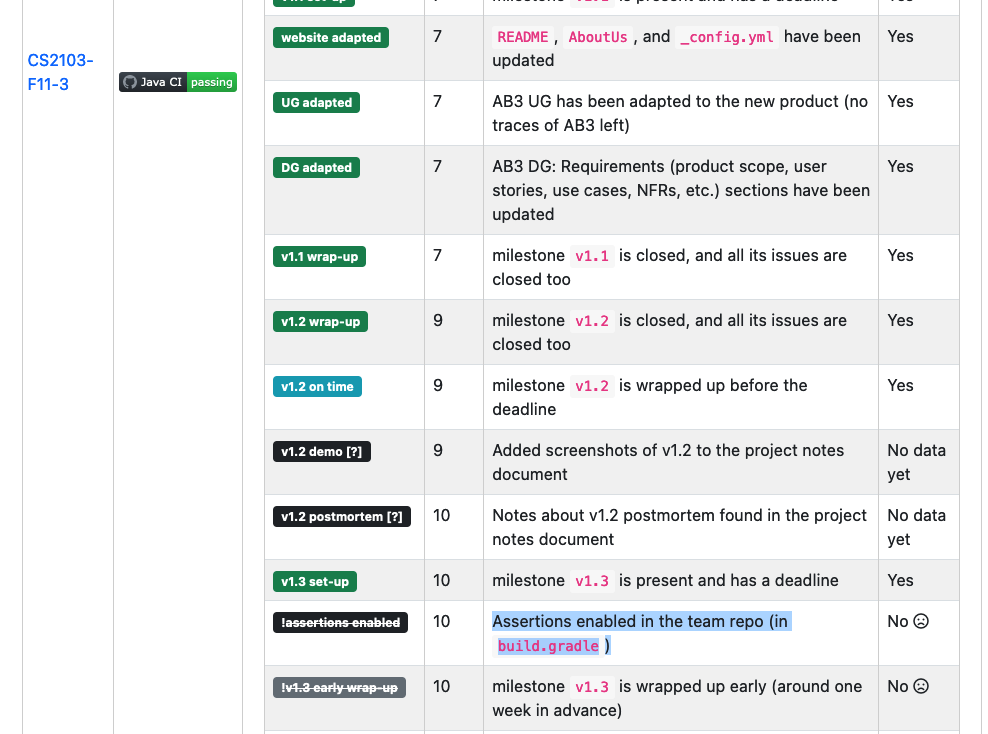Click the 'v1.2 demo [?]' badge

tap(321, 451)
